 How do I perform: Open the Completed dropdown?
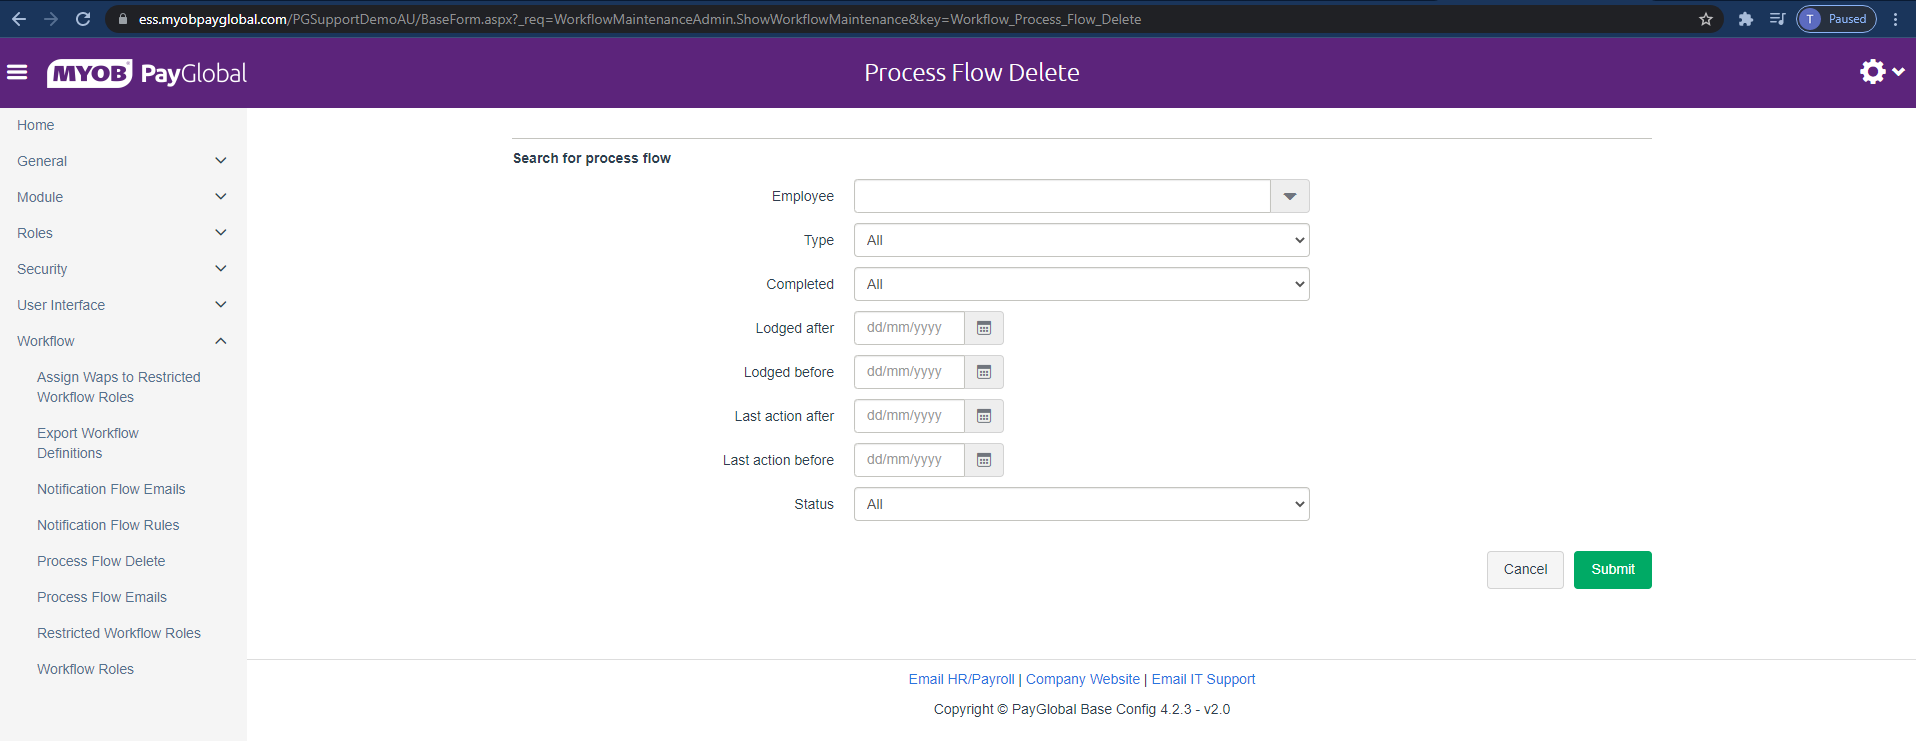click(1081, 284)
